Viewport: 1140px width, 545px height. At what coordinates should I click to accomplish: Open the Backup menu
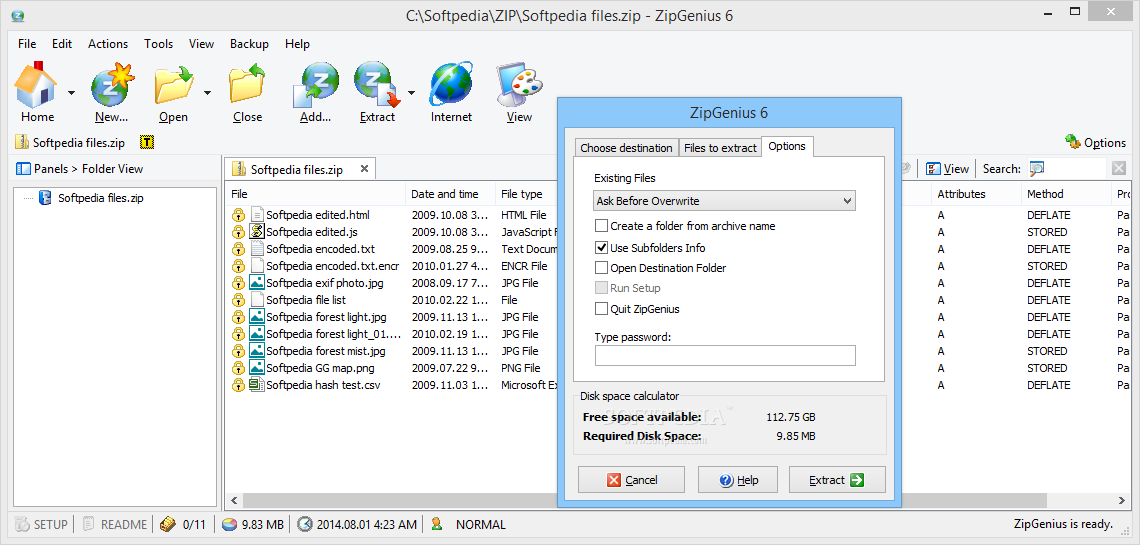click(249, 44)
